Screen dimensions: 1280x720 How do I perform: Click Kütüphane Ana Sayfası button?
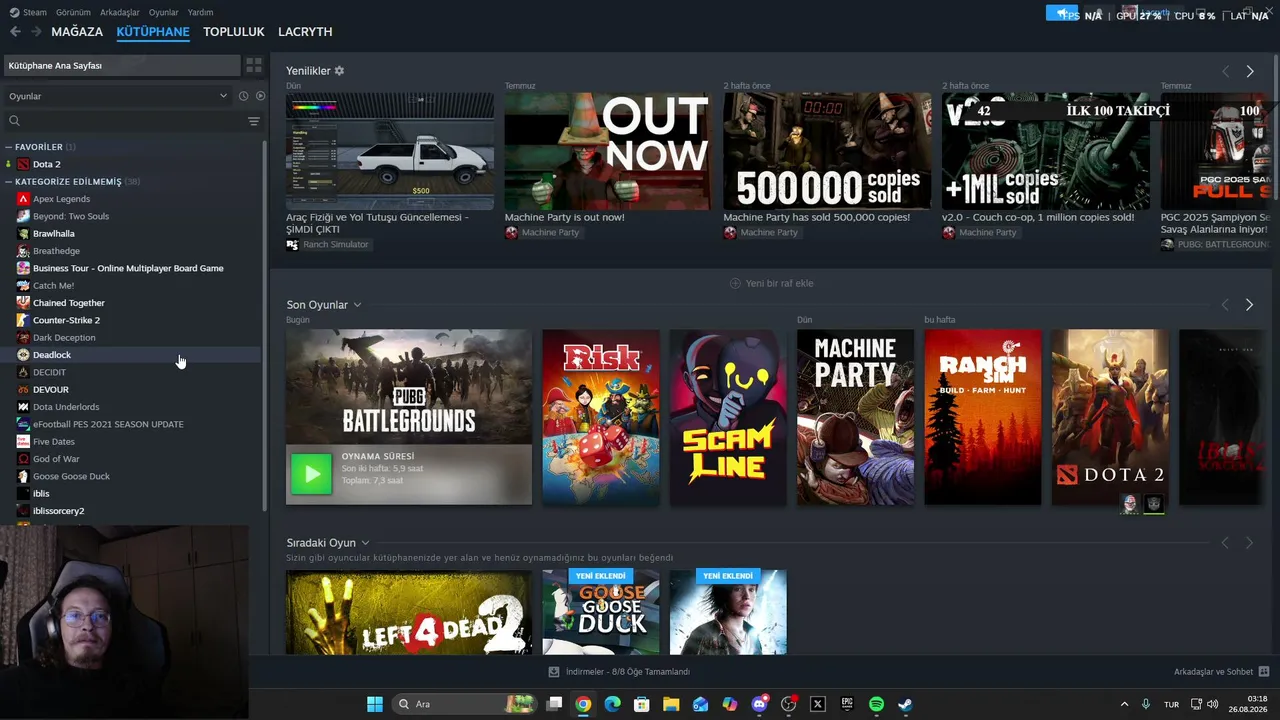pos(122,65)
